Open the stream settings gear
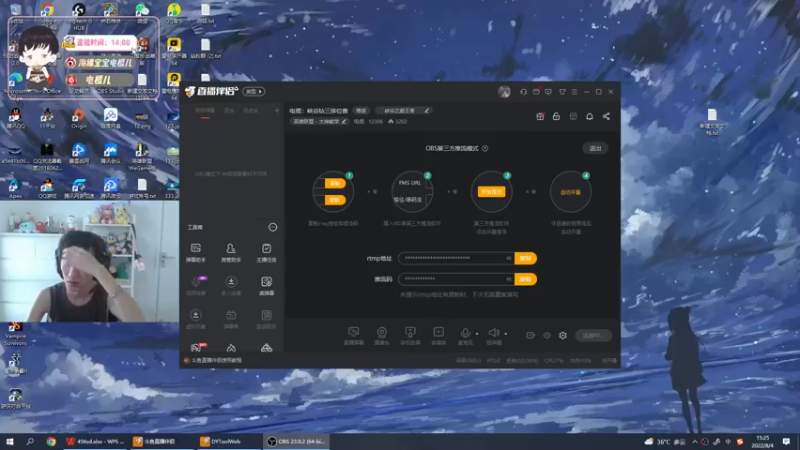800x450 pixels. [563, 335]
